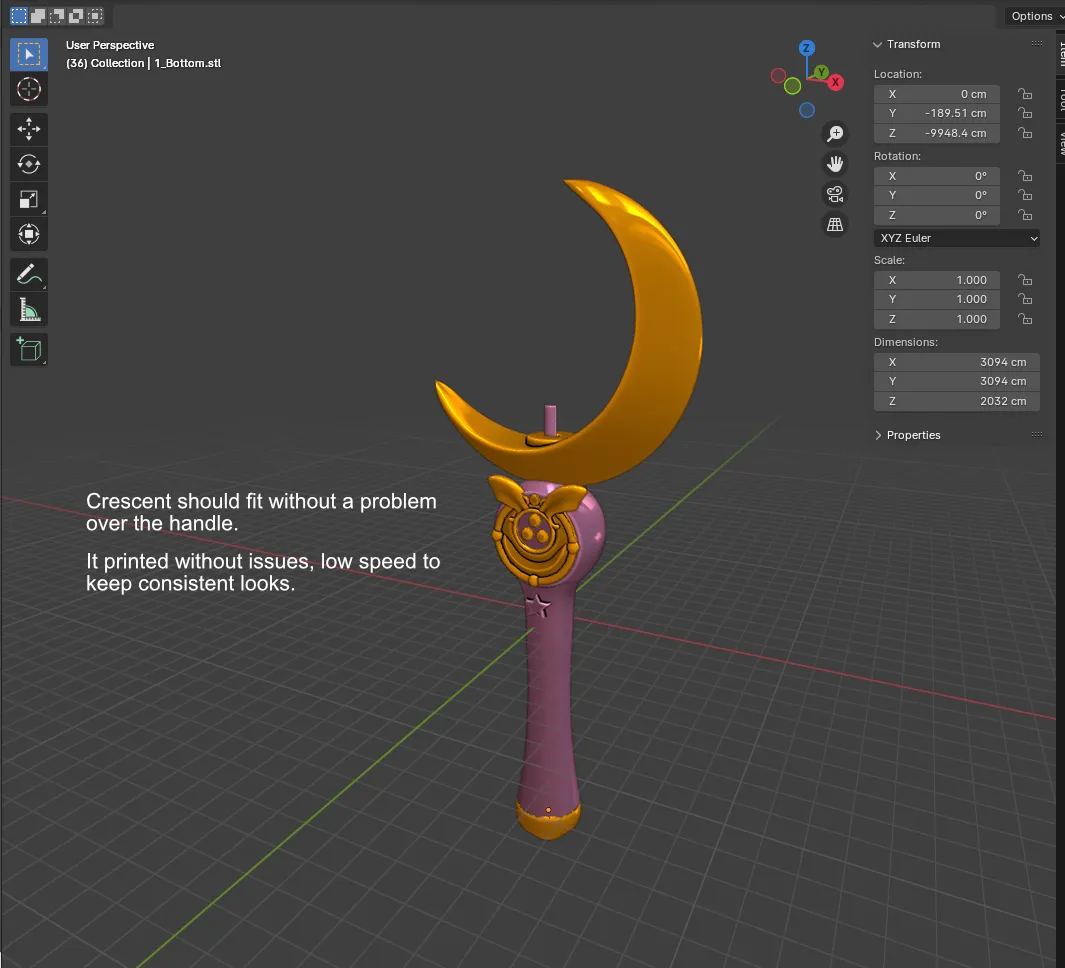Lock Scale X value
Image resolution: width=1065 pixels, height=968 pixels.
pos(1025,280)
